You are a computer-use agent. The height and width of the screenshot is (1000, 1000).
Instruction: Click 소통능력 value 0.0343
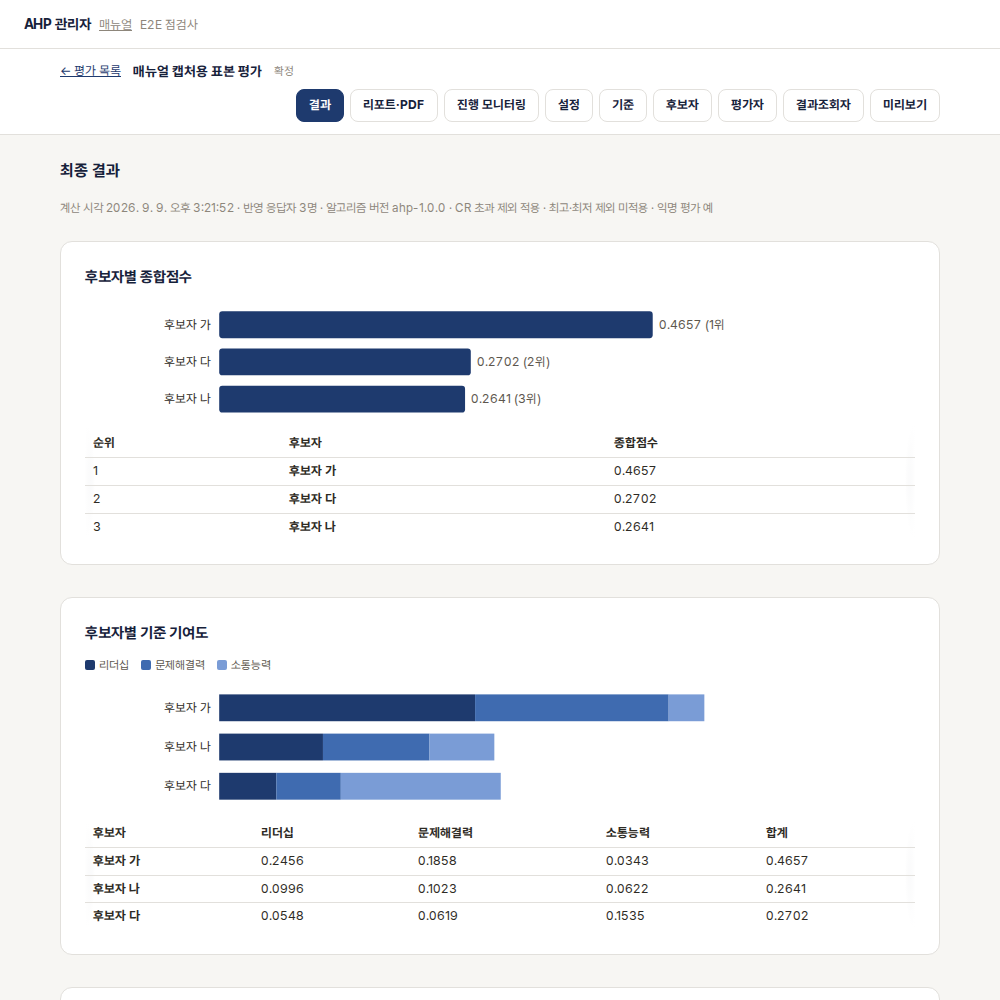627,861
